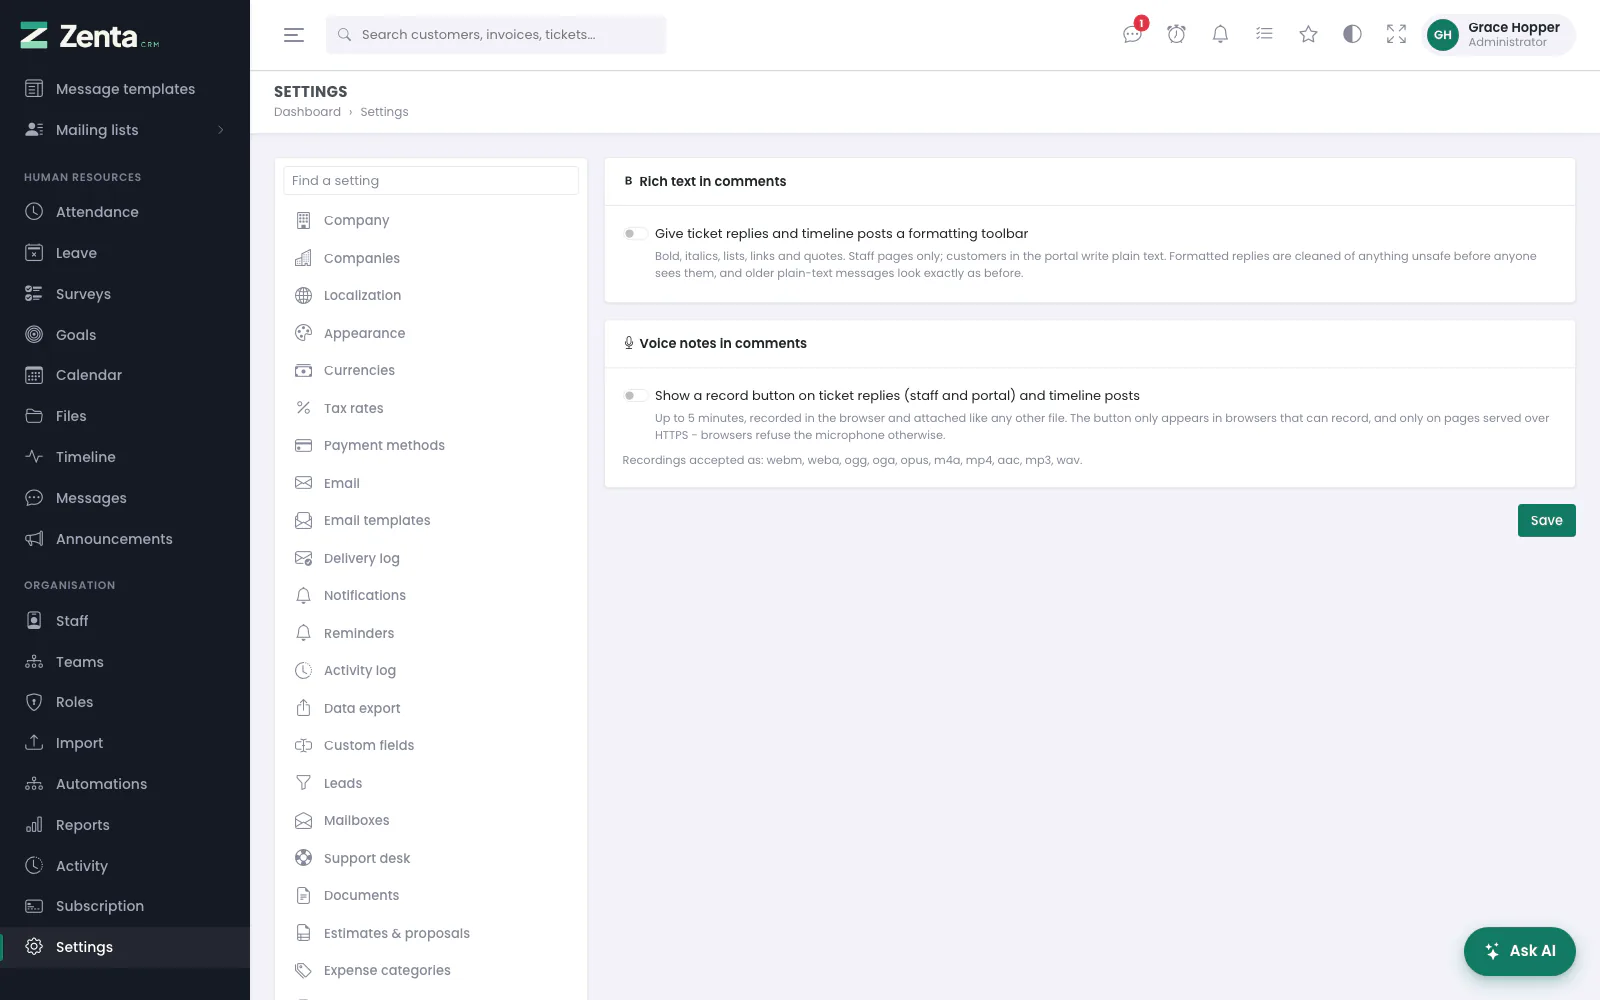Screen dimensions: 1600x1000
Task: Open Payment methods settings
Action: click(x=431, y=445)
